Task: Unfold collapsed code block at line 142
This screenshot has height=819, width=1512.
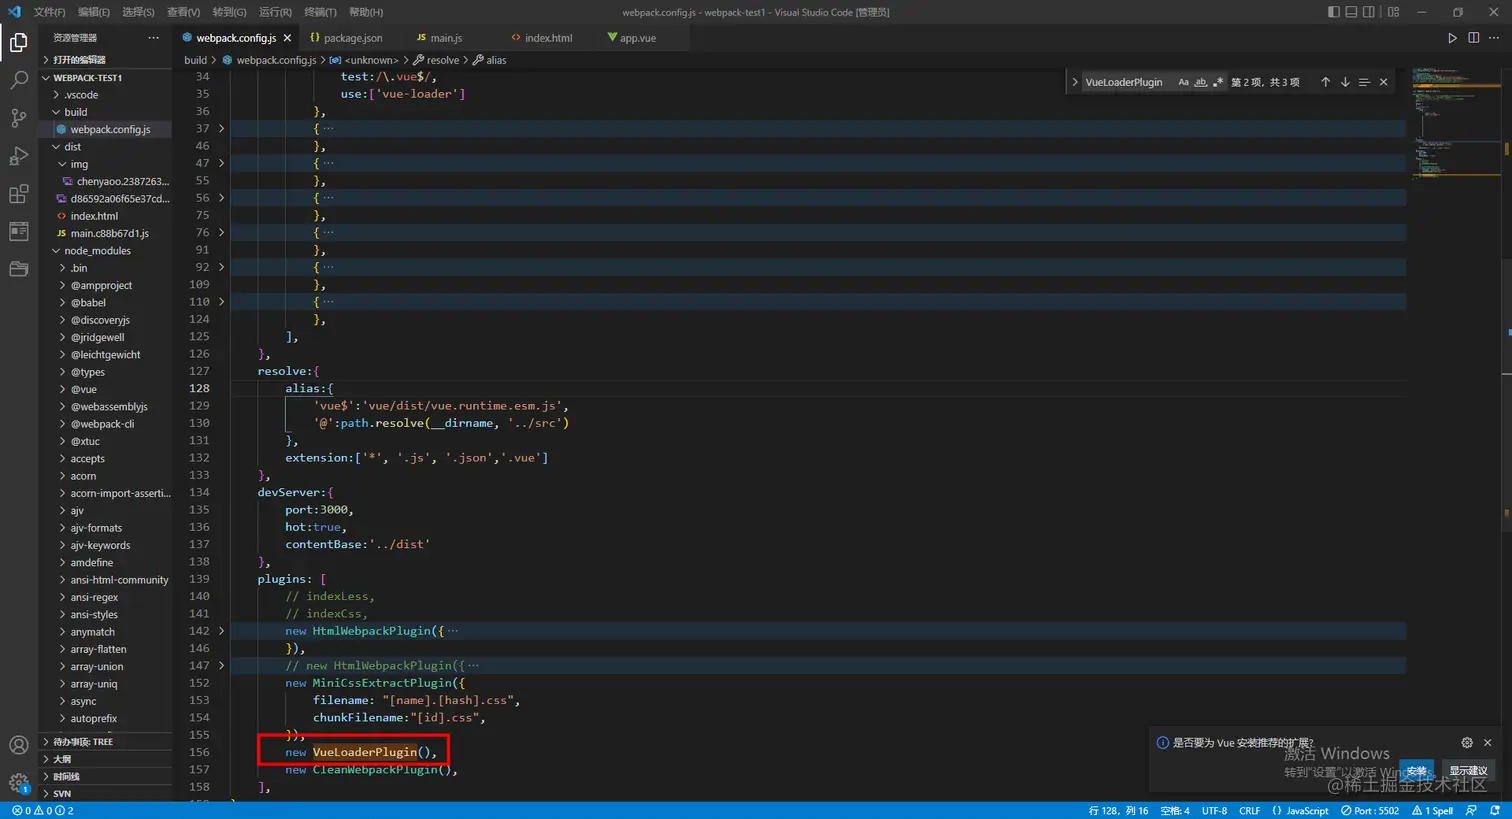Action: [x=222, y=631]
